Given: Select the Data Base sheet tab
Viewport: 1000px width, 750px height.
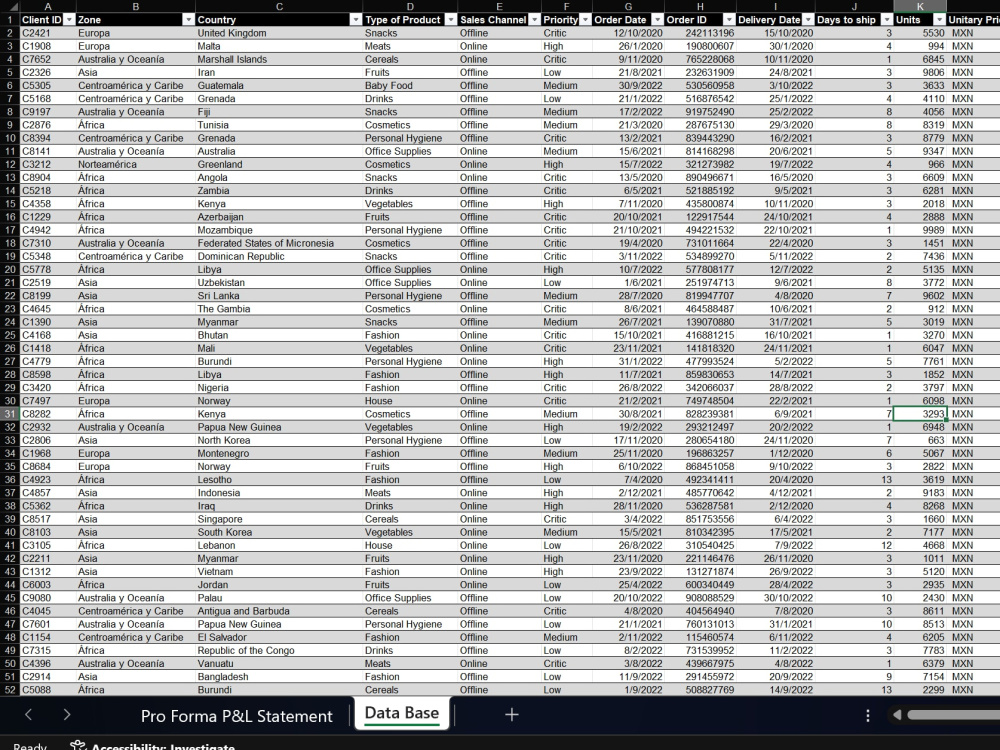Looking at the screenshot, I should [402, 713].
